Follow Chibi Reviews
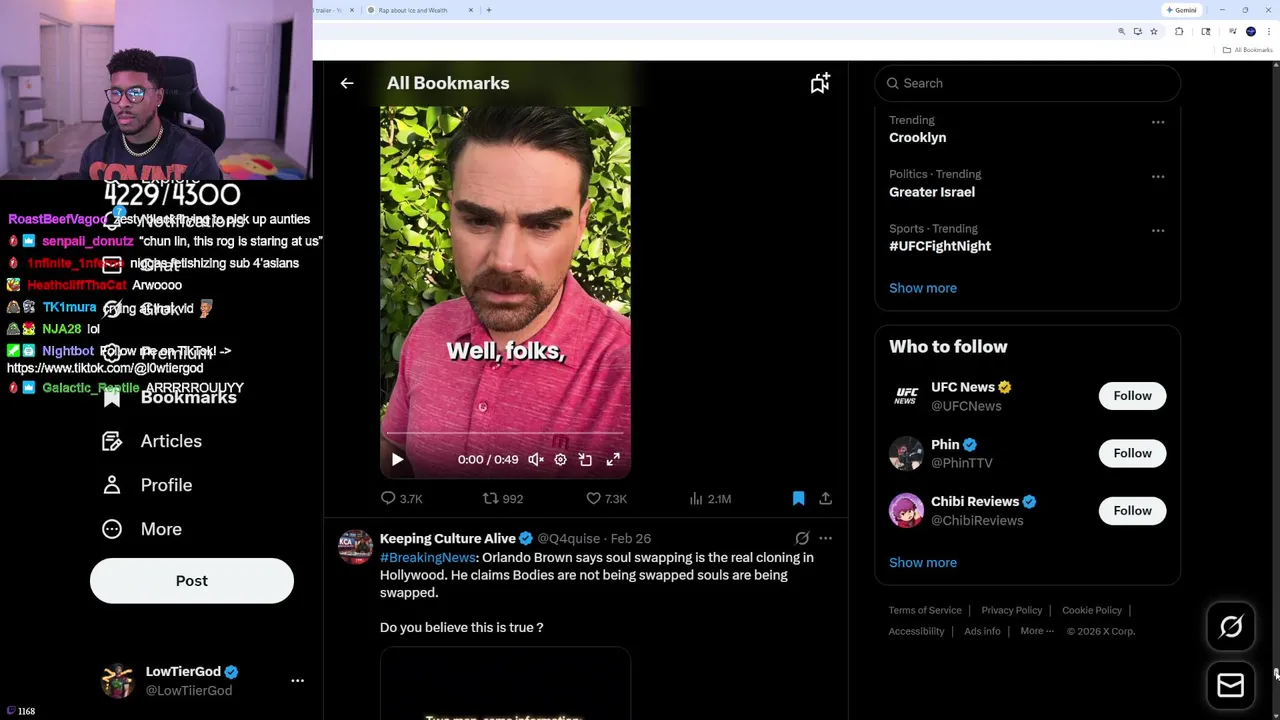The image size is (1280, 720). coord(1132,511)
